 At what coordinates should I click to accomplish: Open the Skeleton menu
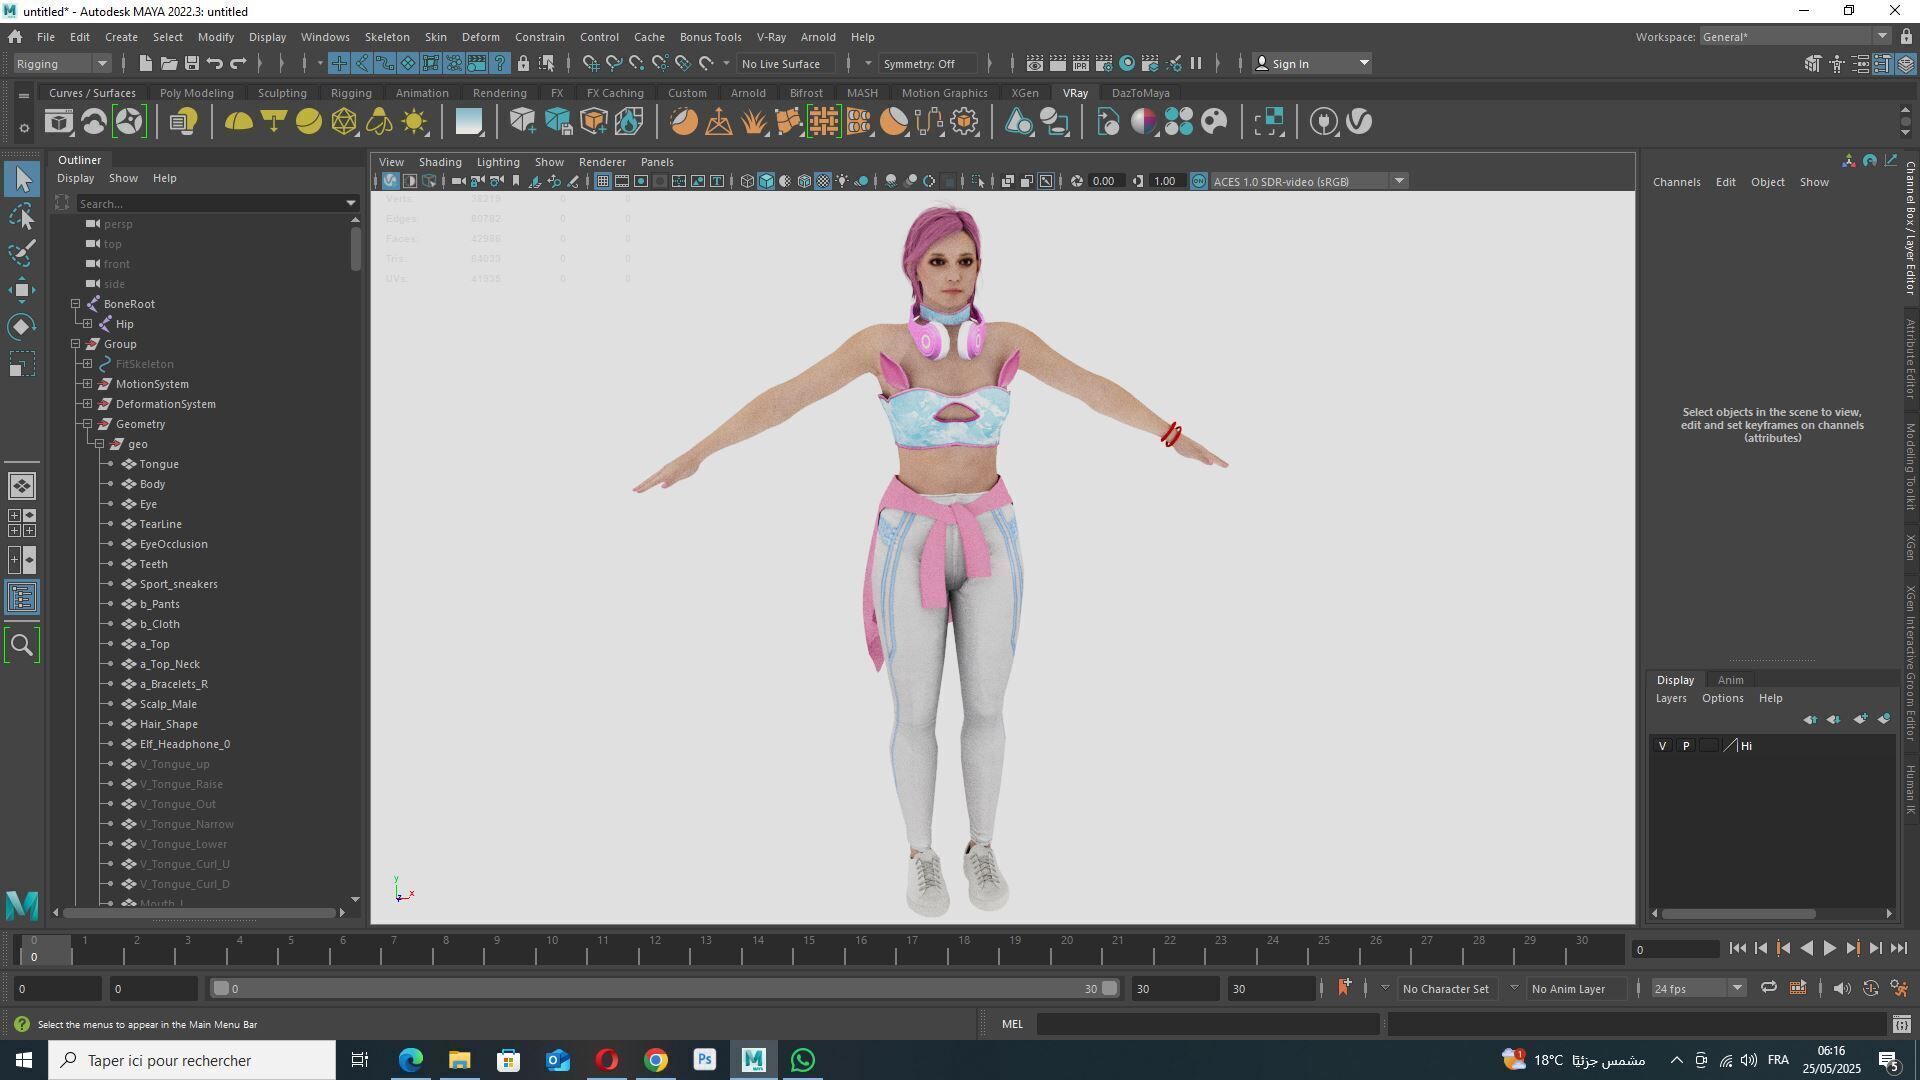[x=386, y=37]
